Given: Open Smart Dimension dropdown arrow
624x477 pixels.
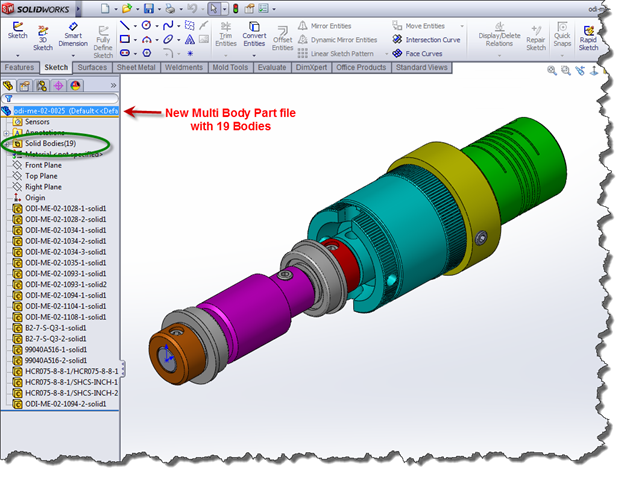Looking at the screenshot, I should tap(73, 55).
